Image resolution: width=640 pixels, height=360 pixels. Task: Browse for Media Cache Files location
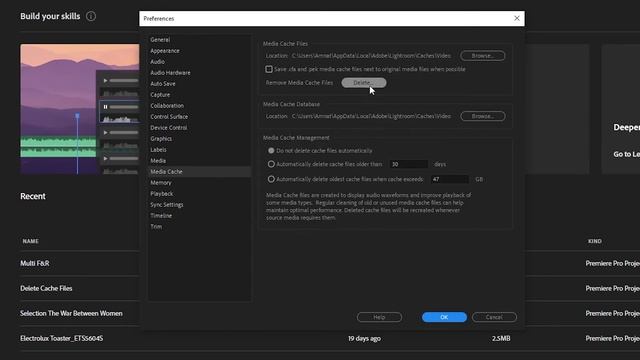coord(482,56)
